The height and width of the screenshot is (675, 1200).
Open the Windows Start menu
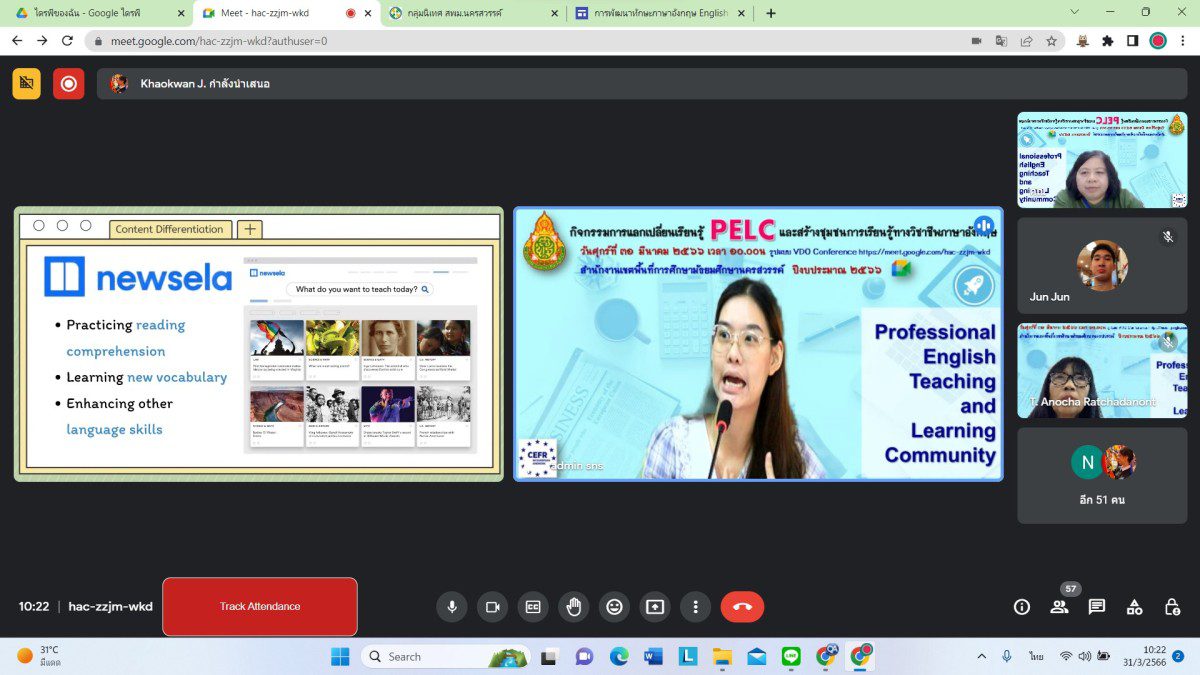tap(340, 656)
